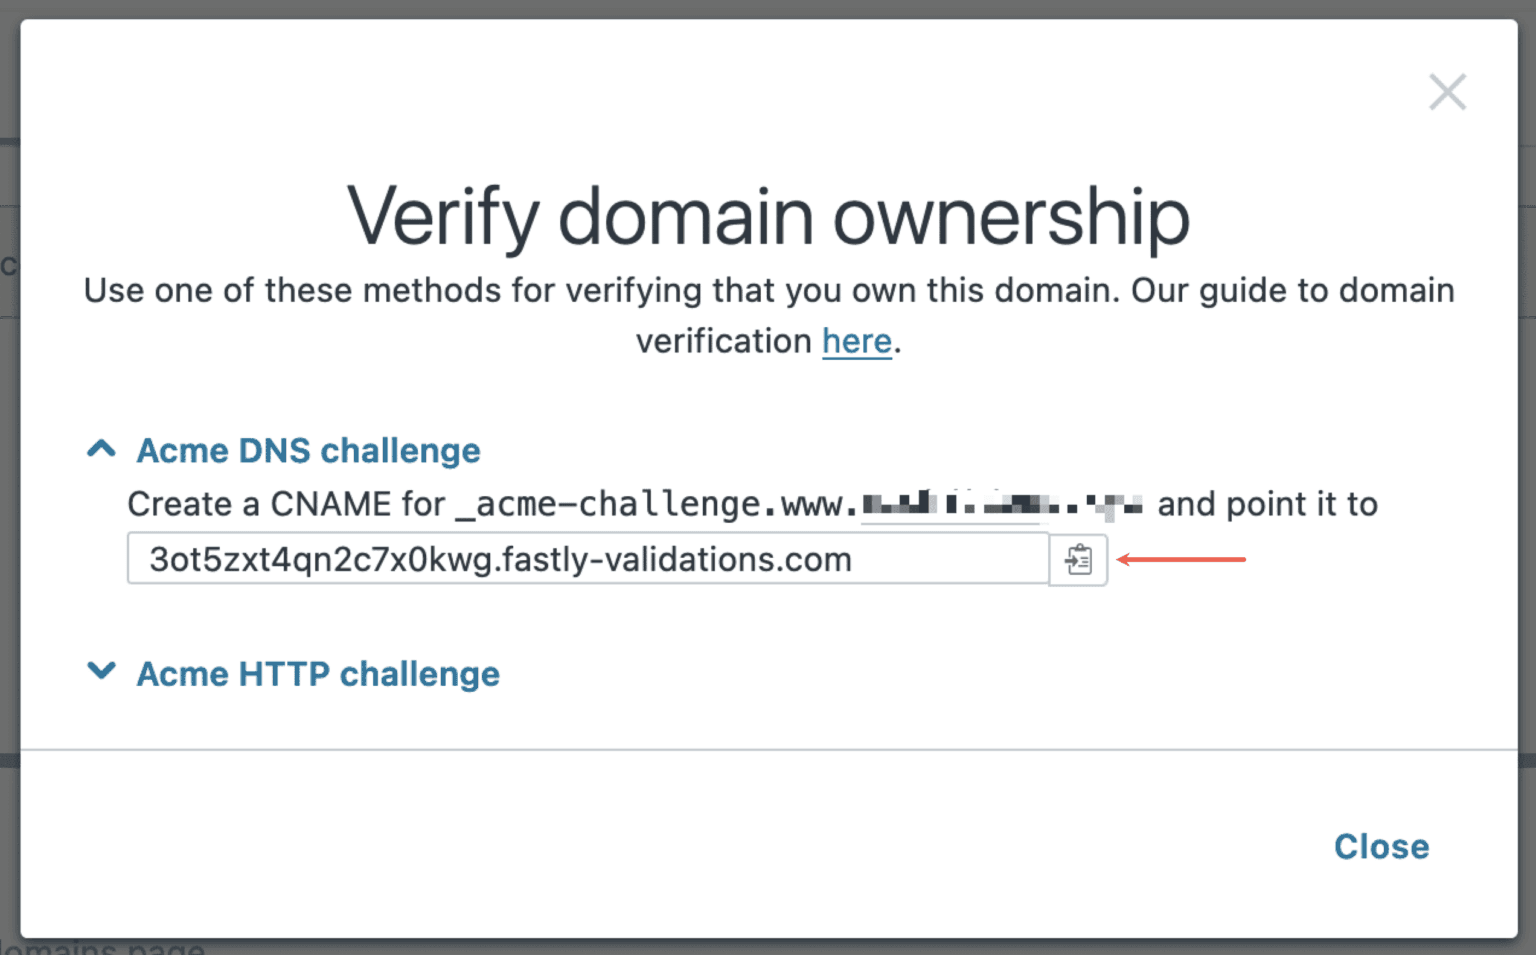Click the _acme-challenge.www hostname text

tap(656, 504)
